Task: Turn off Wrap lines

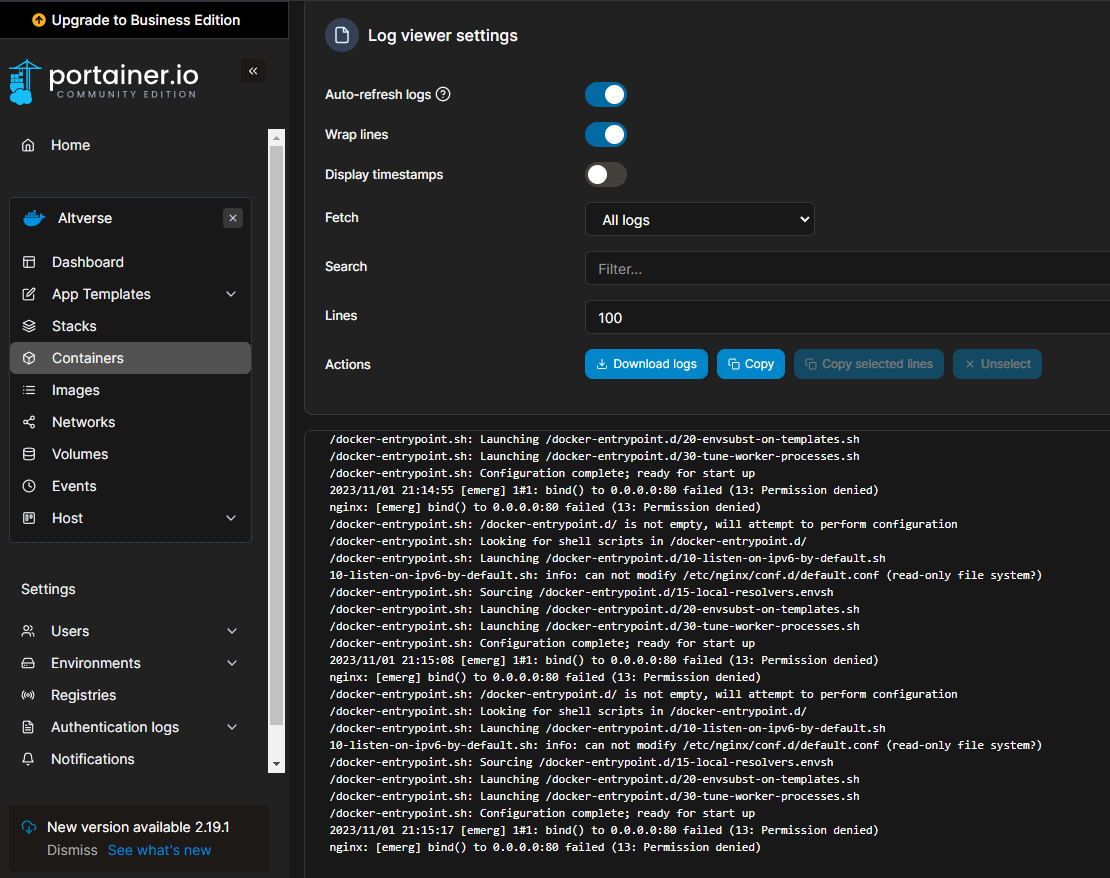Action: 605,134
